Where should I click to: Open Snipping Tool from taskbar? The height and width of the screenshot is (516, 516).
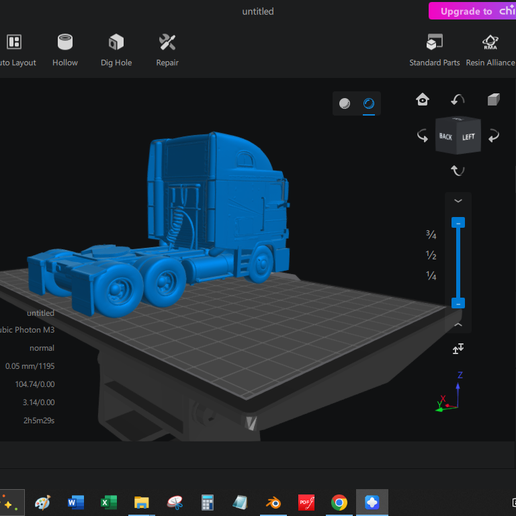[x=175, y=502]
